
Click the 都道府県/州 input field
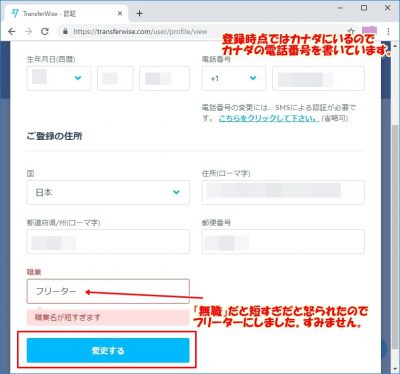(x=108, y=242)
